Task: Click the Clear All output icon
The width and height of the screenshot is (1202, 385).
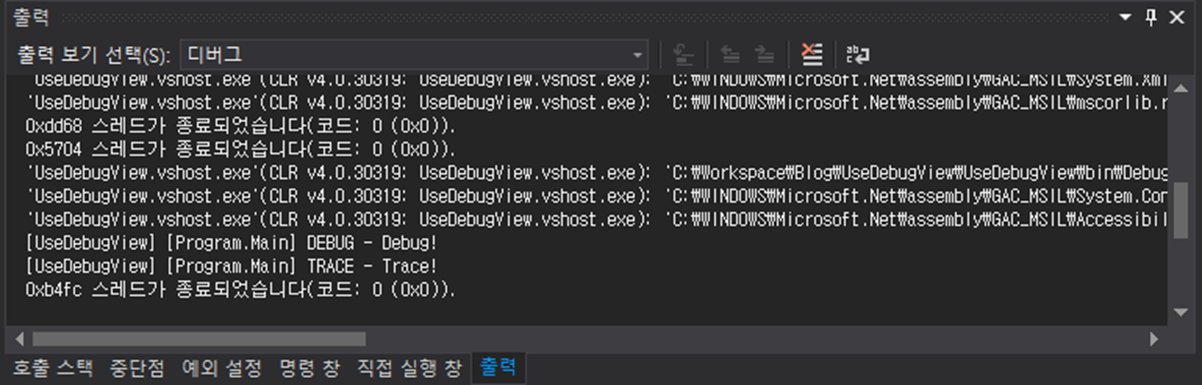Action: [x=813, y=54]
